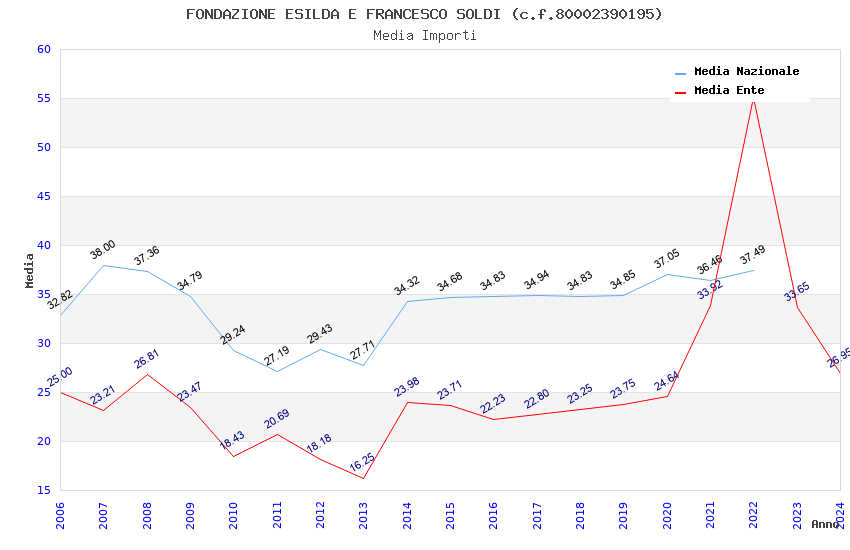This screenshot has width=850, height=550.
Task: Click the 23.47 Ente data label
Action: pyautogui.click(x=190, y=391)
